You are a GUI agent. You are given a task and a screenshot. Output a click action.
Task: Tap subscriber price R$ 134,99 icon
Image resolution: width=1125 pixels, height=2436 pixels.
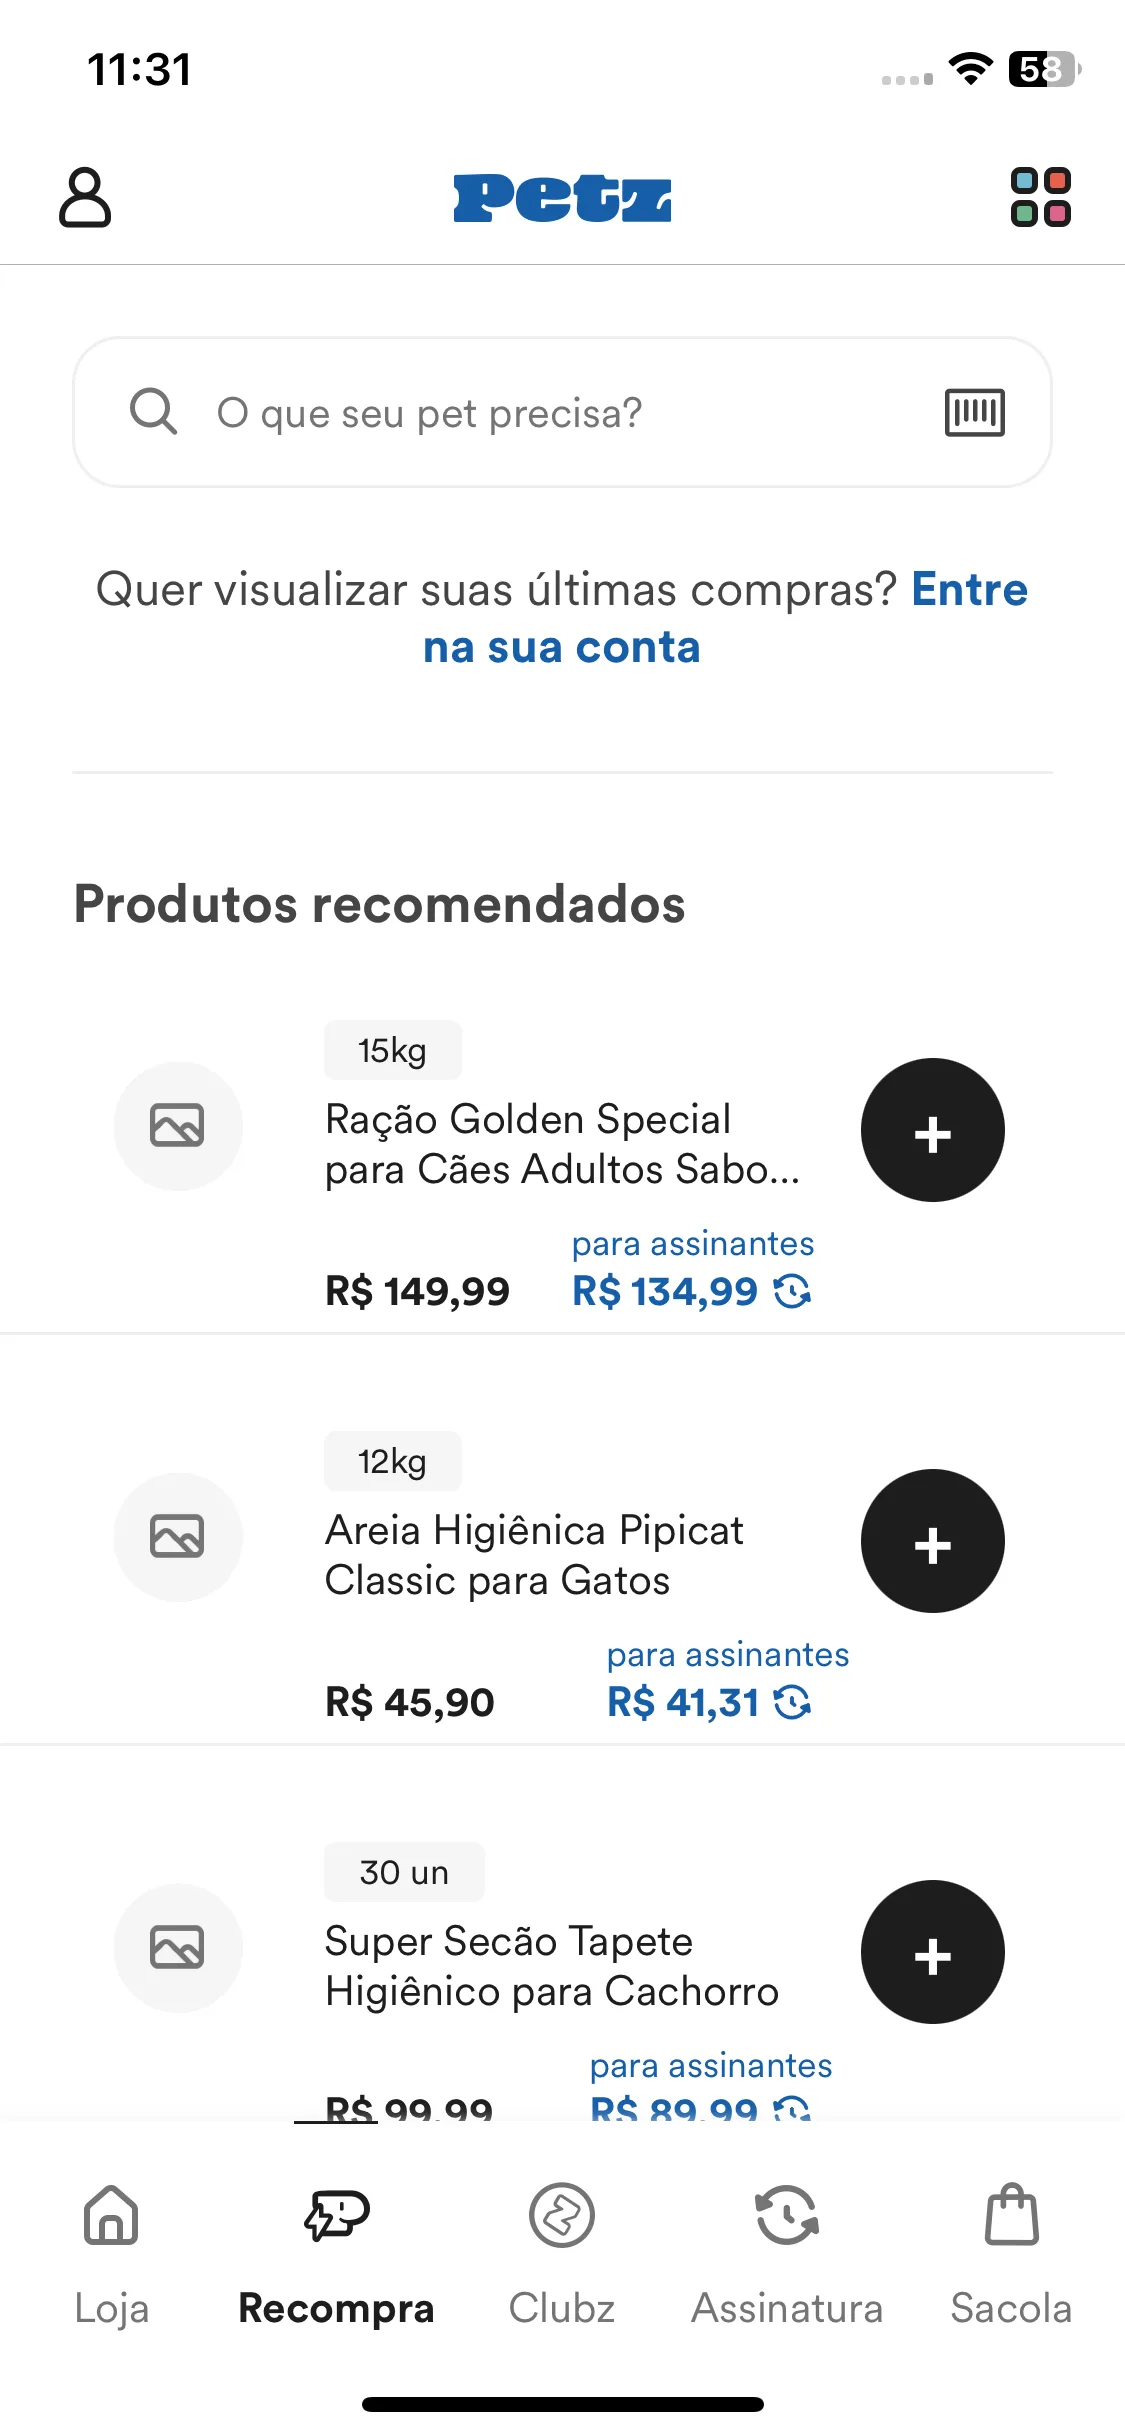click(x=792, y=1291)
